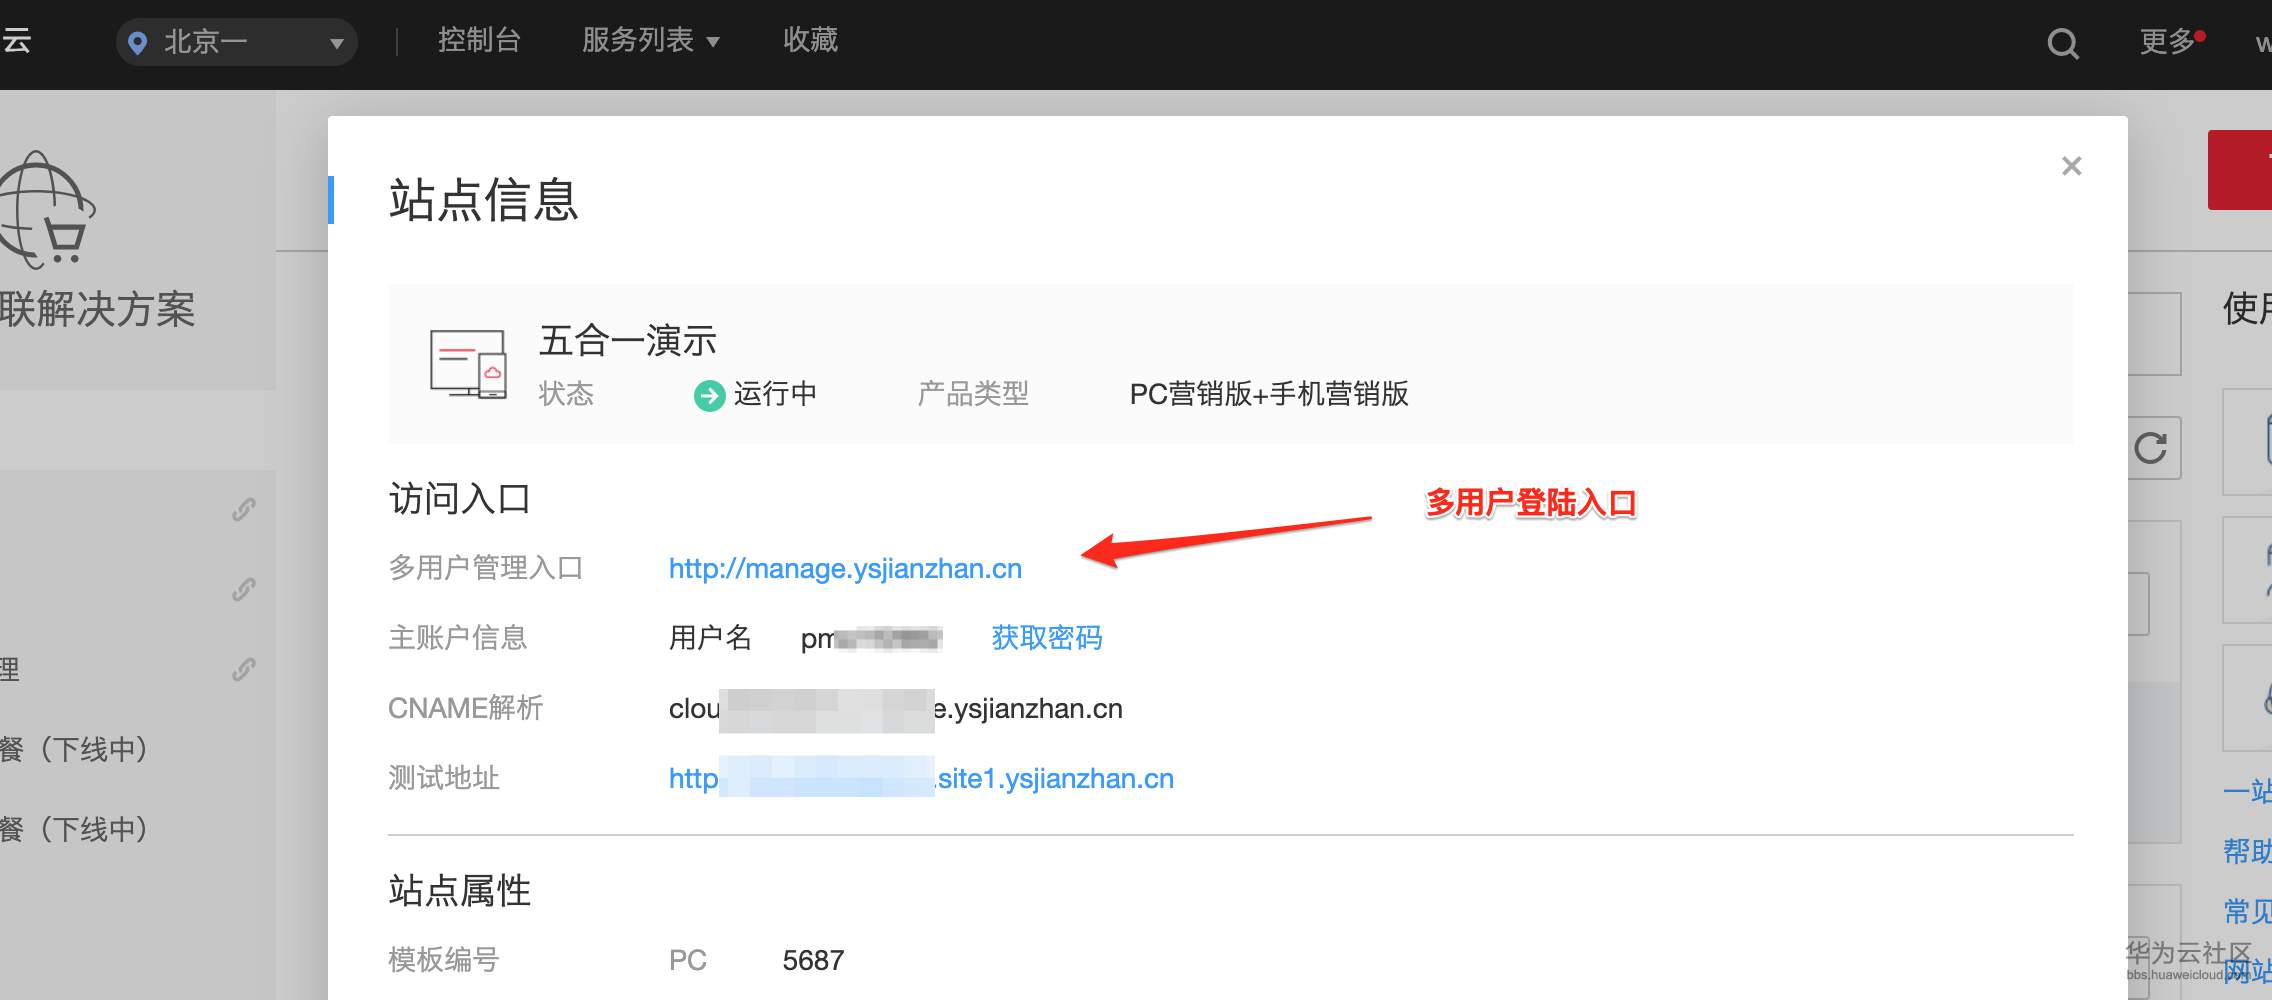Expand the 服务列表 menu
Screen dimensions: 2272x1000
651,40
